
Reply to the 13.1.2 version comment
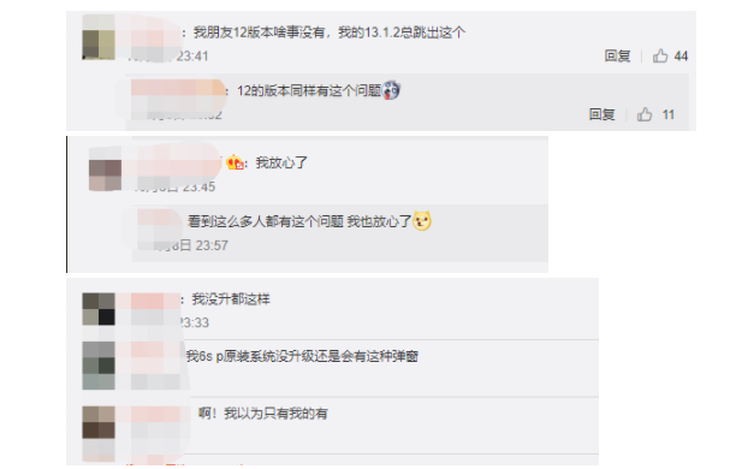click(617, 56)
